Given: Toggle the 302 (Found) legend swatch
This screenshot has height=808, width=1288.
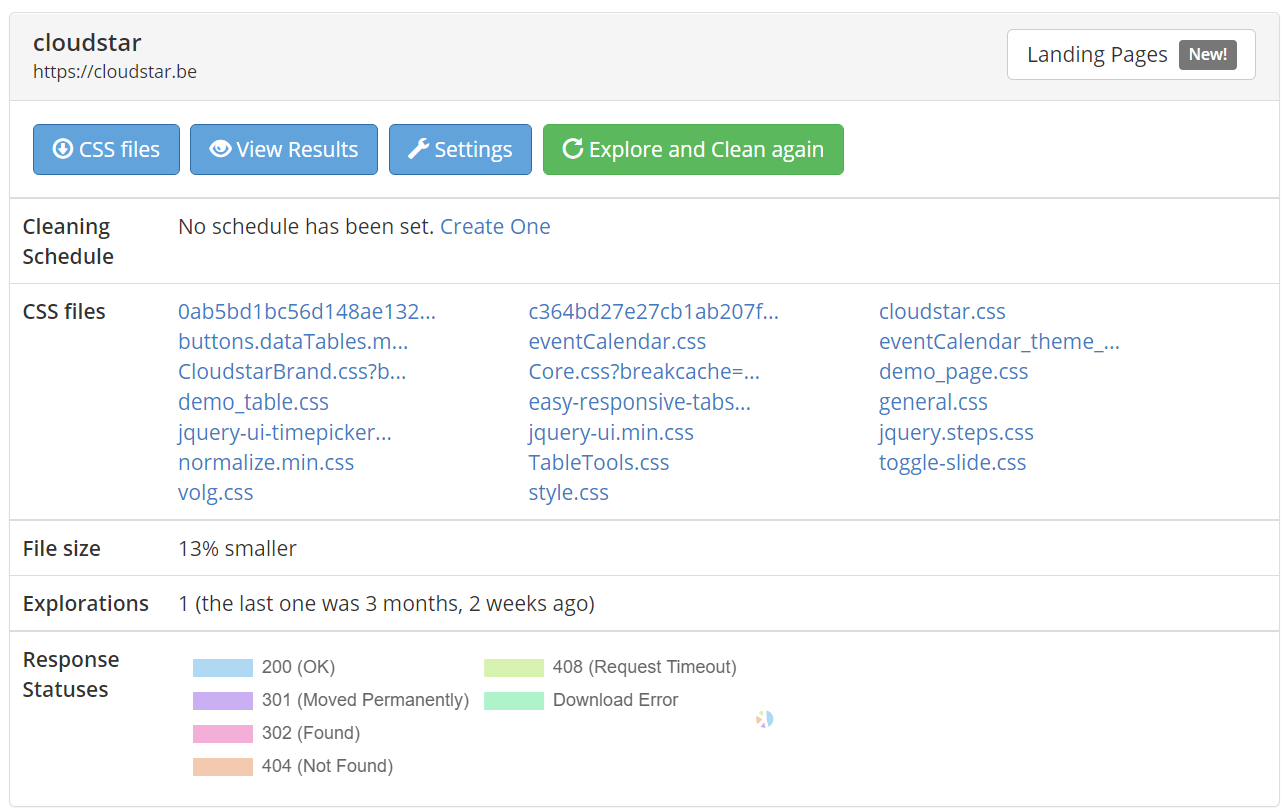Looking at the screenshot, I should click(x=223, y=734).
